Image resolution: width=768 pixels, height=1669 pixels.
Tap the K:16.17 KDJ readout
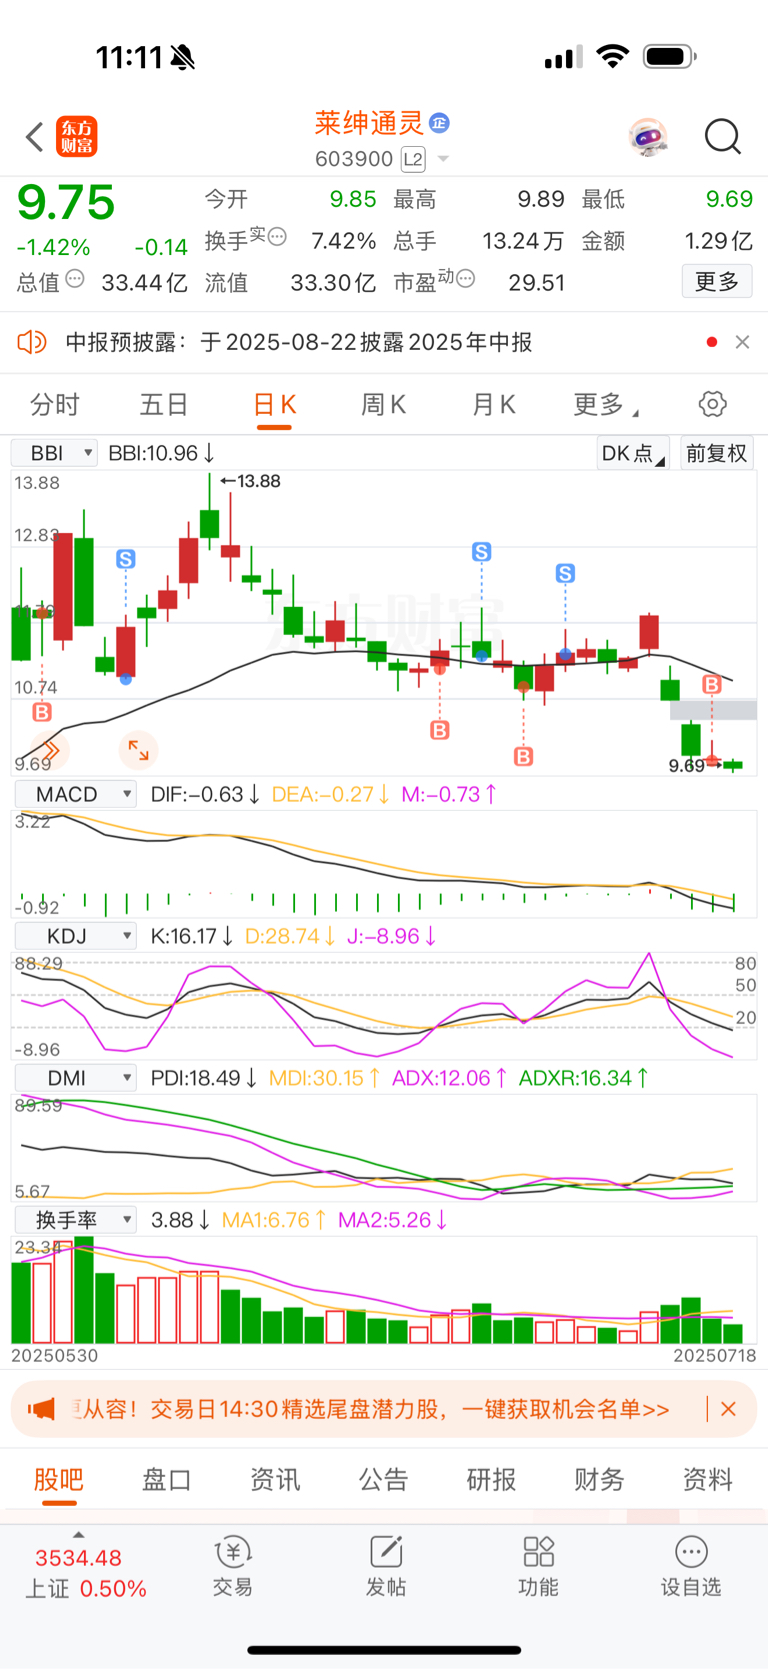[192, 936]
